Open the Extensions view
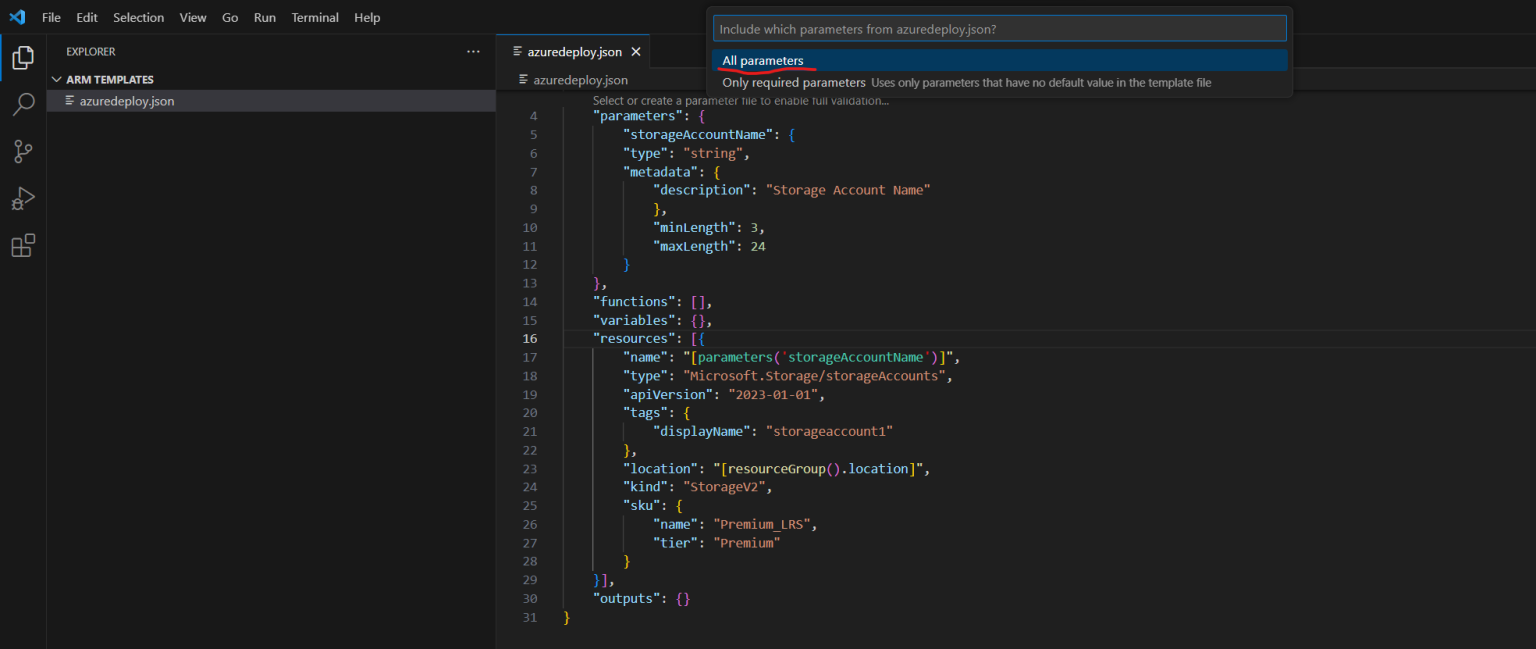The image size is (1536, 649). [x=22, y=245]
